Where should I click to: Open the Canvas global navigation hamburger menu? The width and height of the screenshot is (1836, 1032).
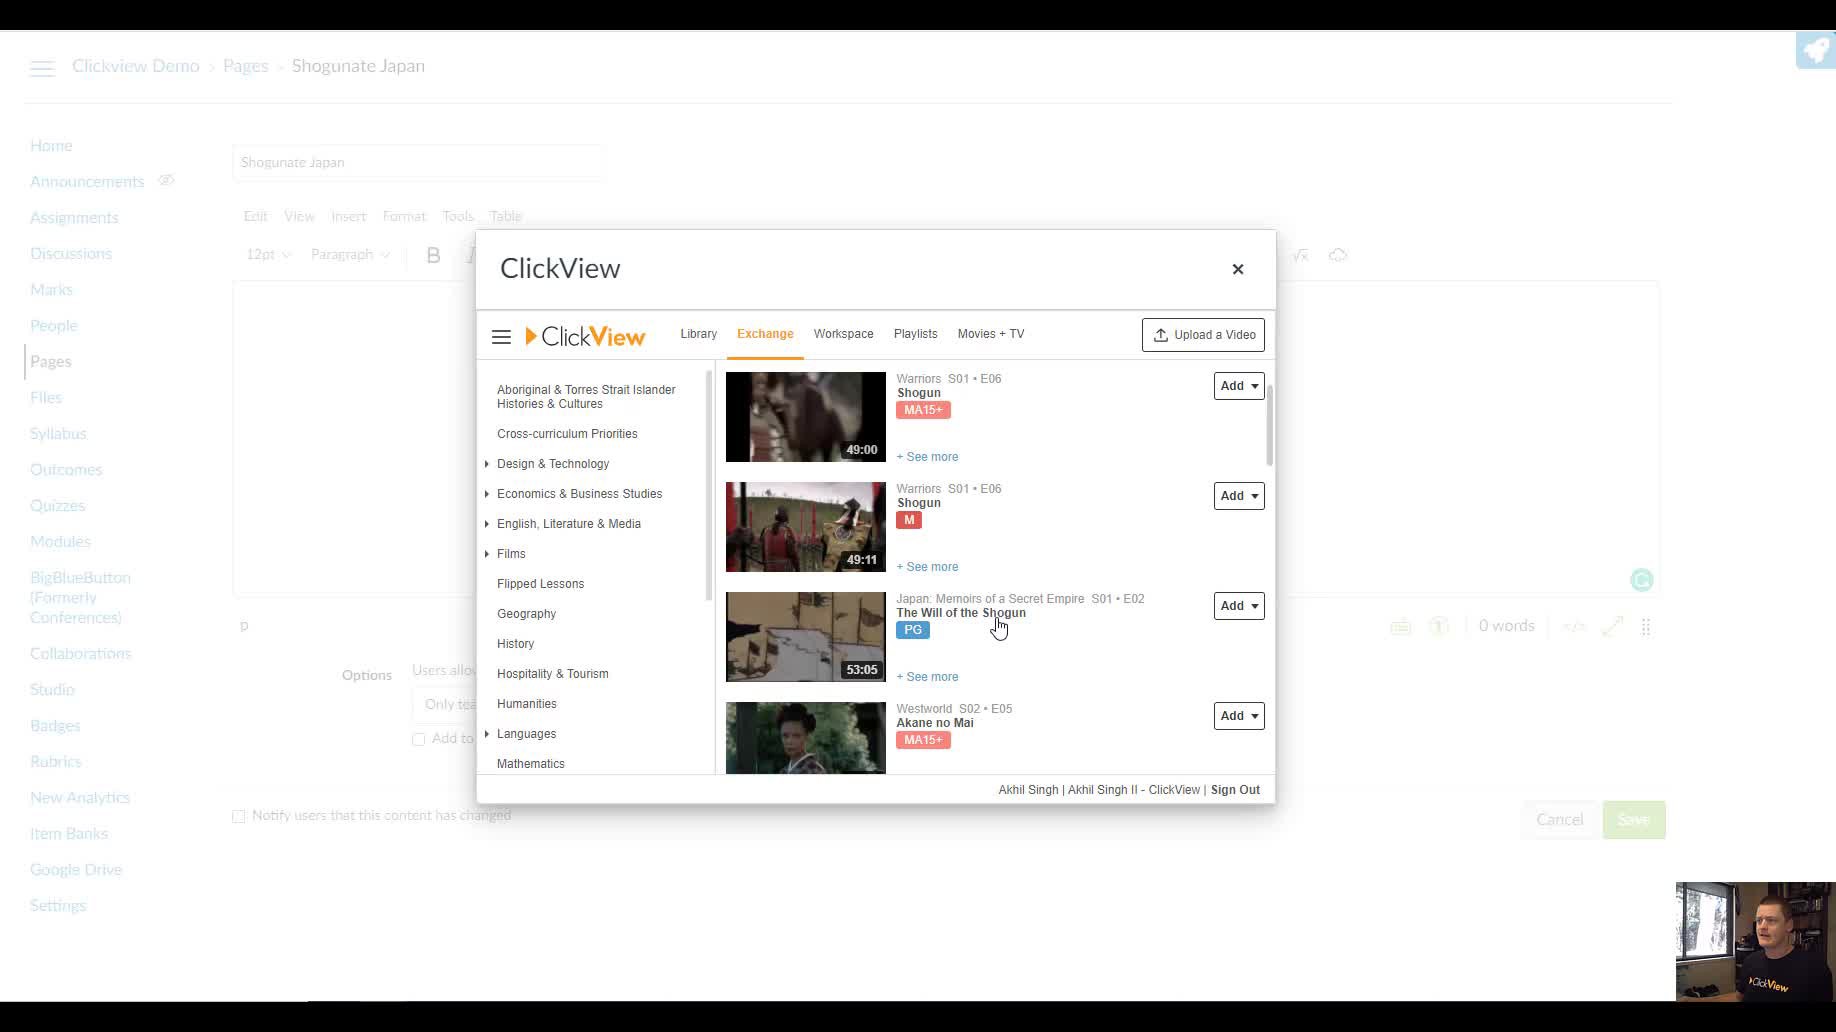(x=42, y=67)
